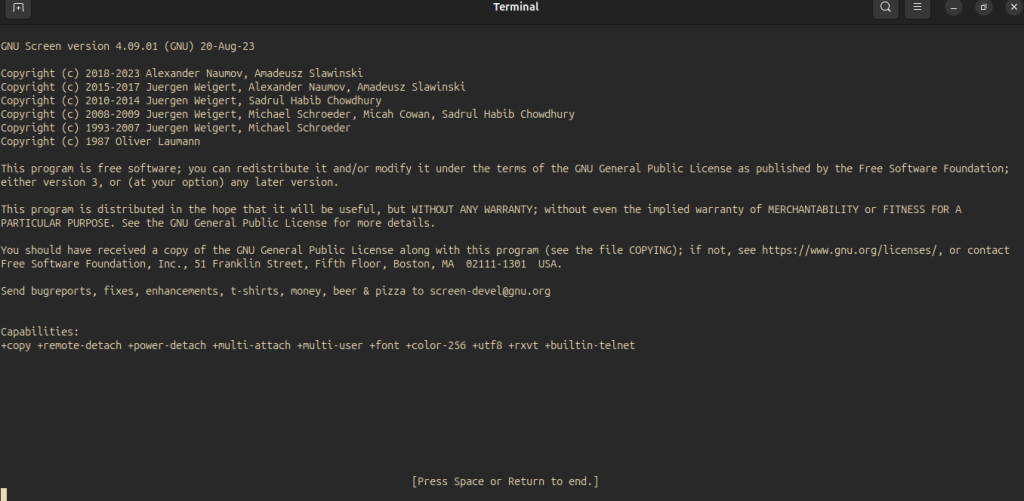1024x501 pixels.
Task: Click the Press Space or Return prompt
Action: [x=505, y=481]
